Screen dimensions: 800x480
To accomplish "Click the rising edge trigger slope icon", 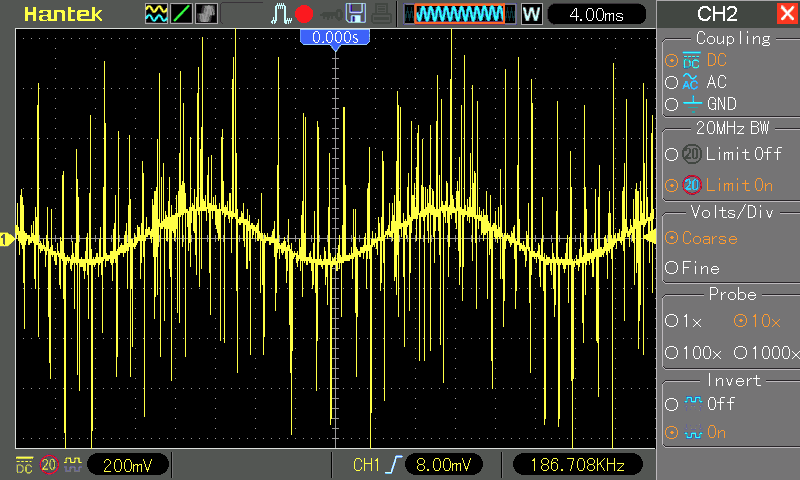I will point(393,465).
